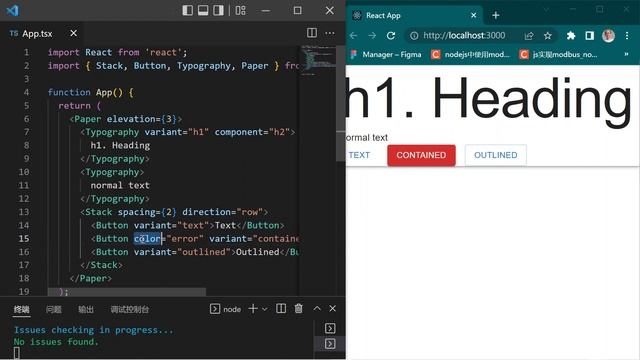Toggle the browser side panel
This screenshot has width=640, height=360.
589,36
